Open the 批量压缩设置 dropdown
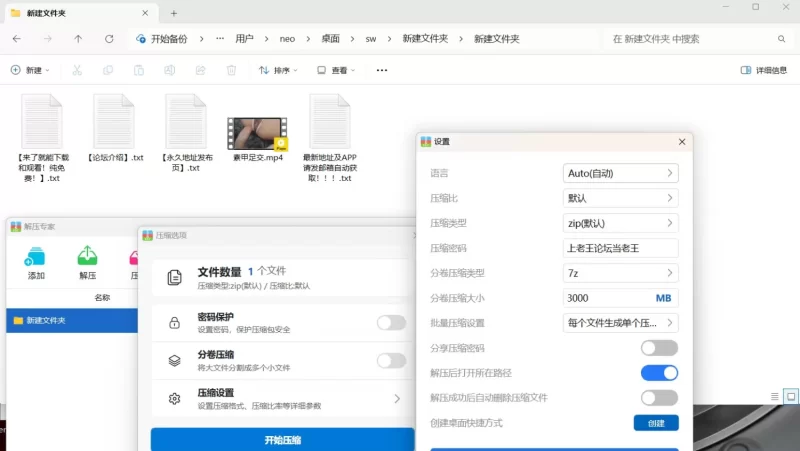Screen dimensions: 800x451 click(620, 323)
